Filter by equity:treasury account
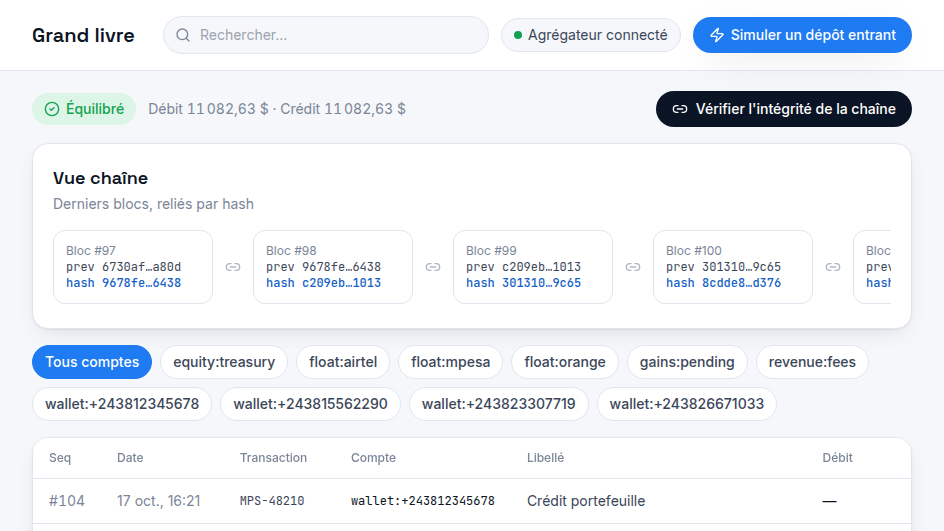The width and height of the screenshot is (944, 531). point(224,362)
